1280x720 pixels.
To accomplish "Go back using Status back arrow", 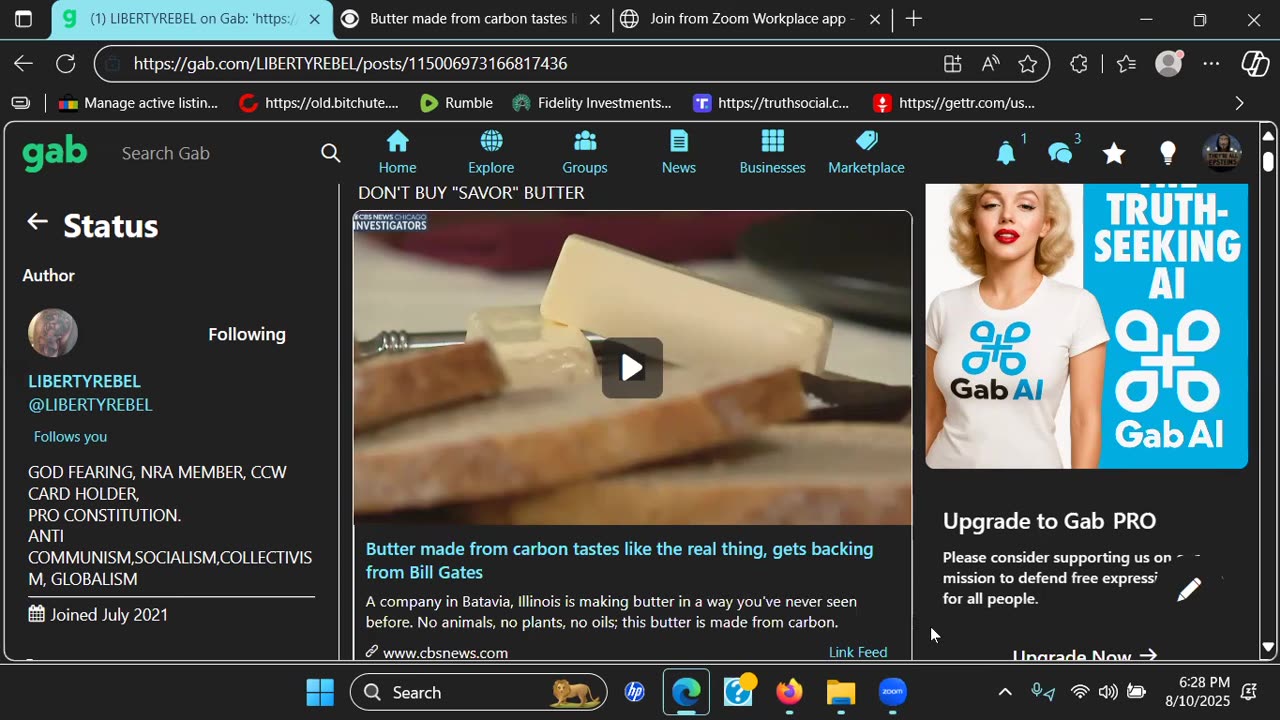I will (x=37, y=222).
